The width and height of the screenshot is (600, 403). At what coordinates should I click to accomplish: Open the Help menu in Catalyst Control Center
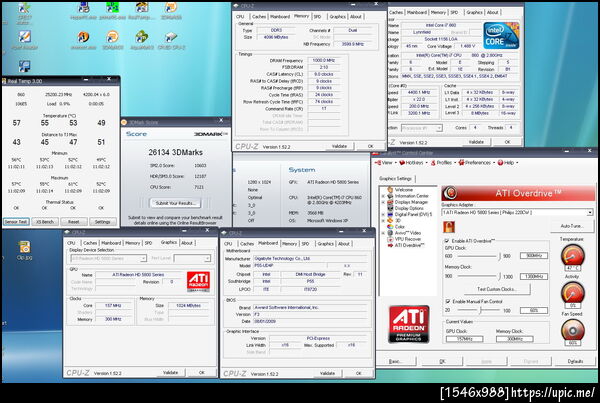tap(508, 163)
